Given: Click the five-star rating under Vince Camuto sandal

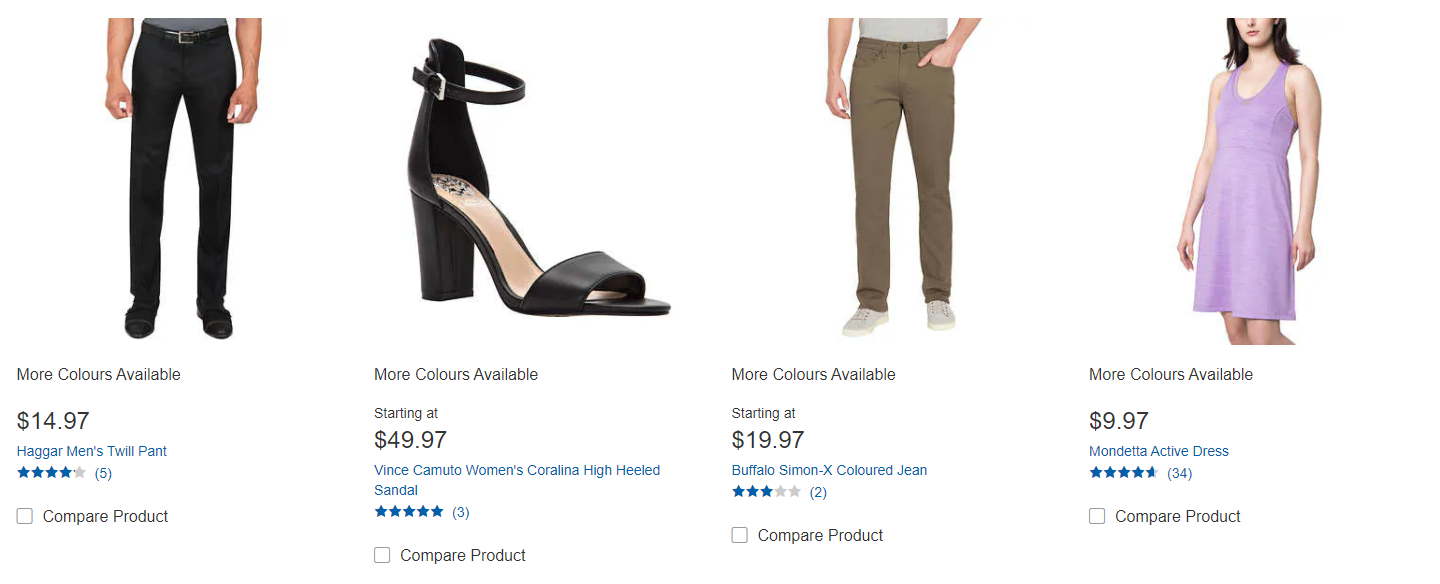Looking at the screenshot, I should pyautogui.click(x=409, y=512).
